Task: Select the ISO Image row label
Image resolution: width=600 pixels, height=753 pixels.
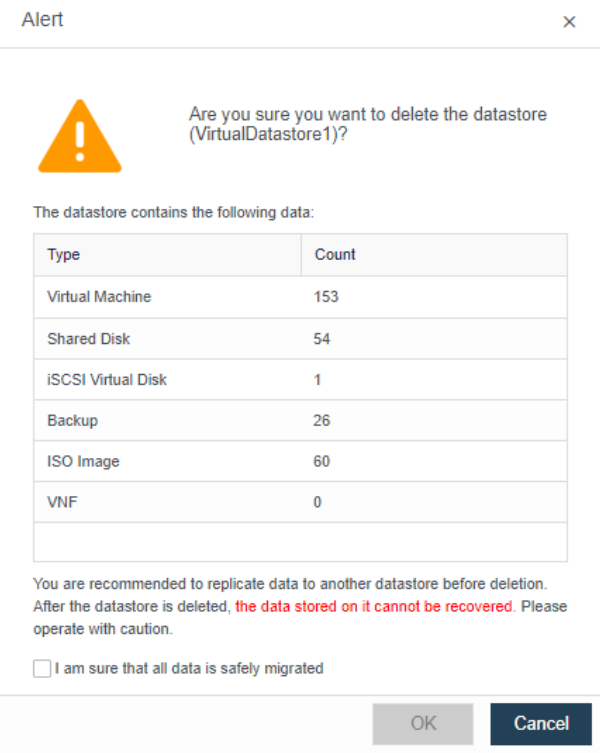Action: (83, 462)
